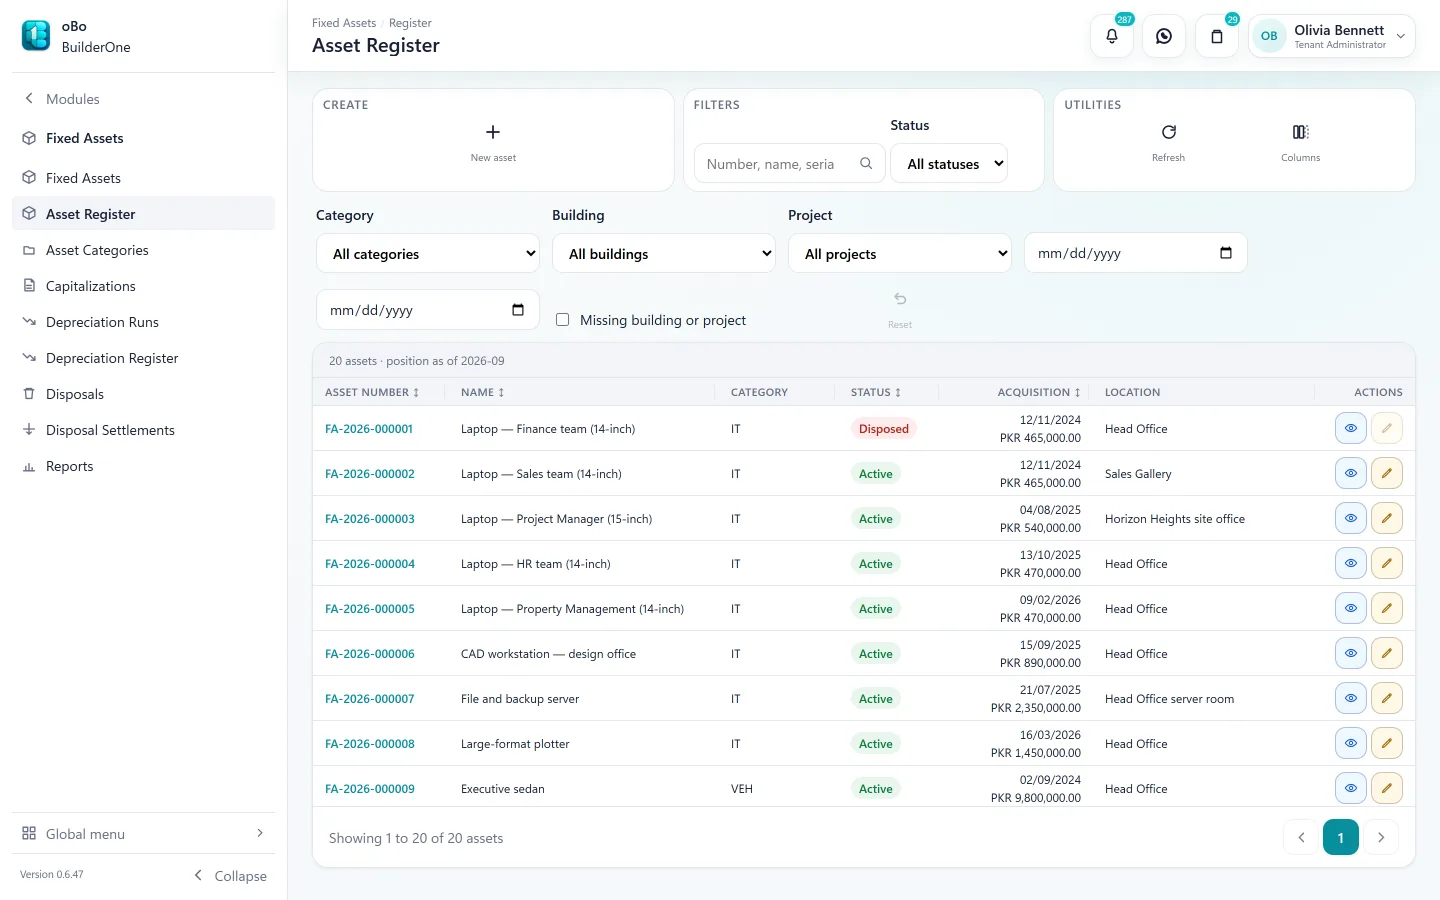Screen dimensions: 1440x900
Task: Edit asset FA-2026-000009 with pencil icon
Action: click(x=1387, y=788)
